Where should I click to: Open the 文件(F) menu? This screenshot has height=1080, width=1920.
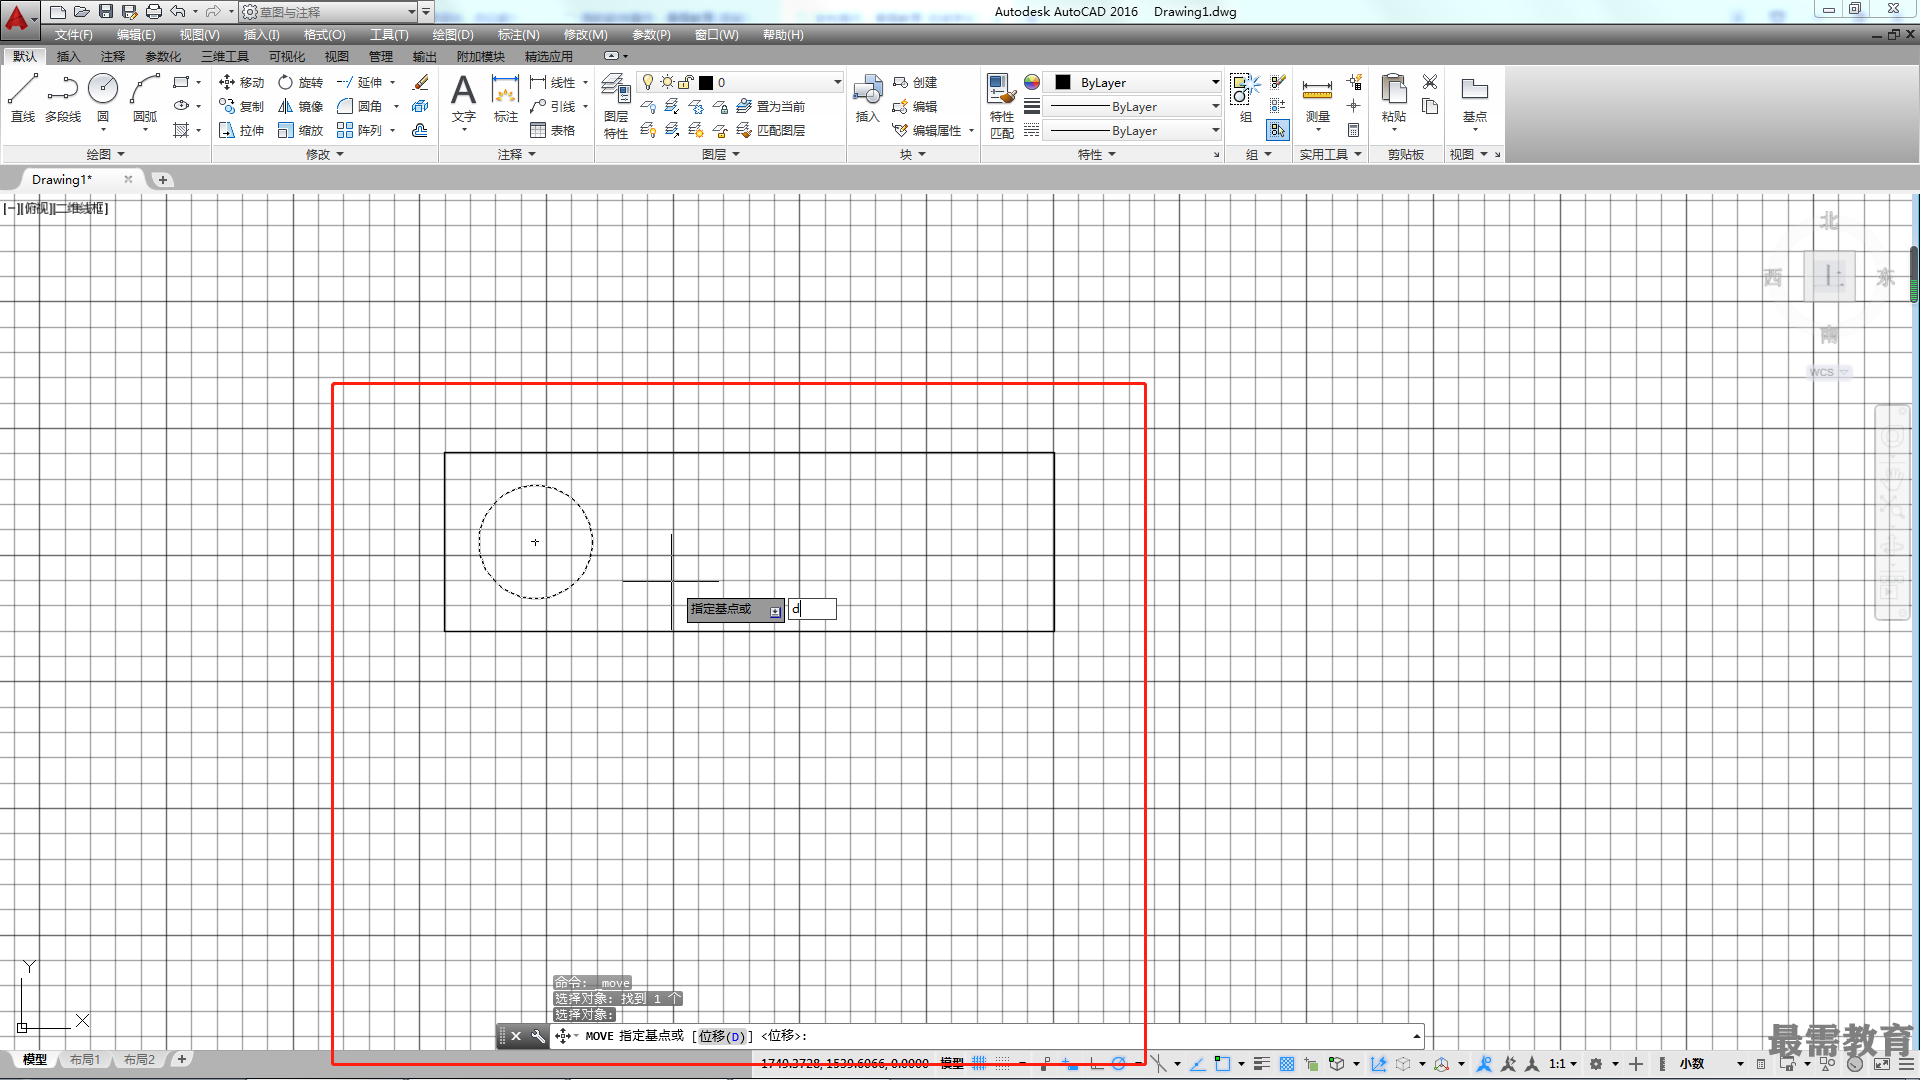pos(74,34)
